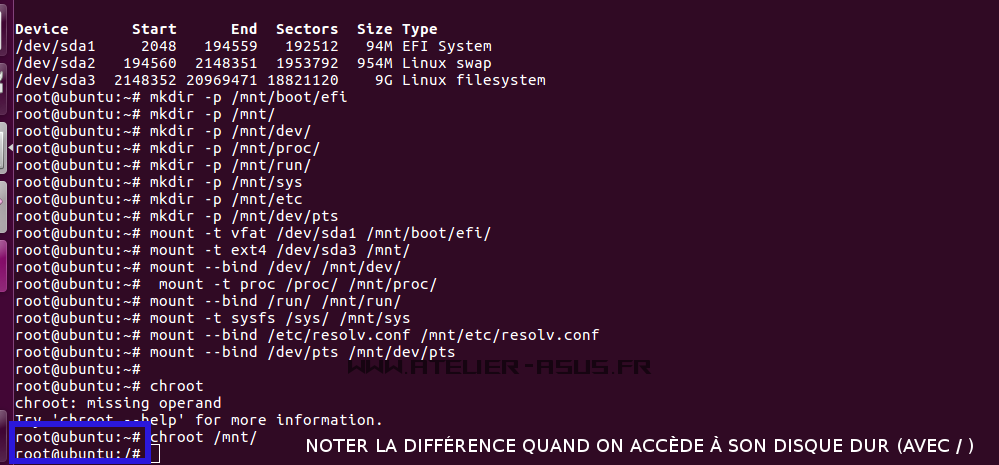Click the terminal cursor at the last prompt
The image size is (999, 465).
(152, 456)
